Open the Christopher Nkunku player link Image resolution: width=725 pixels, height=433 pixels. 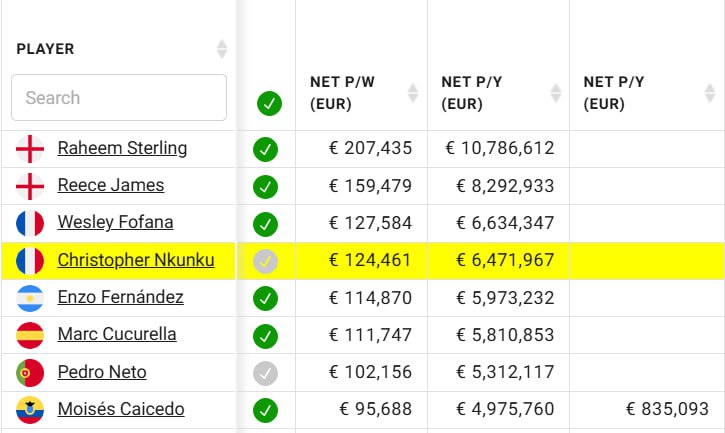coord(135,260)
